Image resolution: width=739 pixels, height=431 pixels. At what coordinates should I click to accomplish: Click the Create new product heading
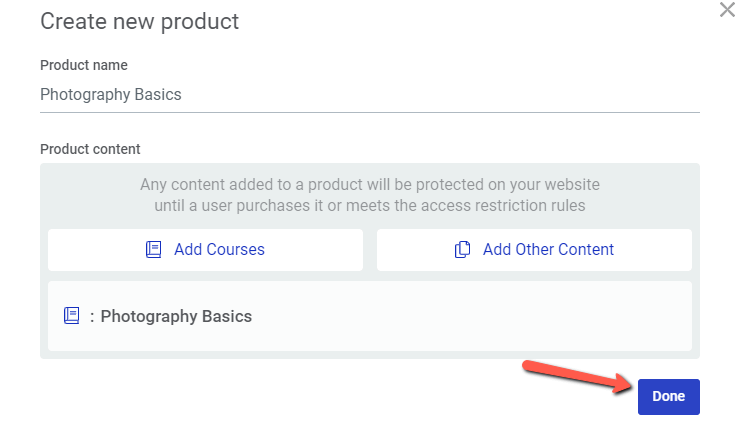click(x=140, y=22)
